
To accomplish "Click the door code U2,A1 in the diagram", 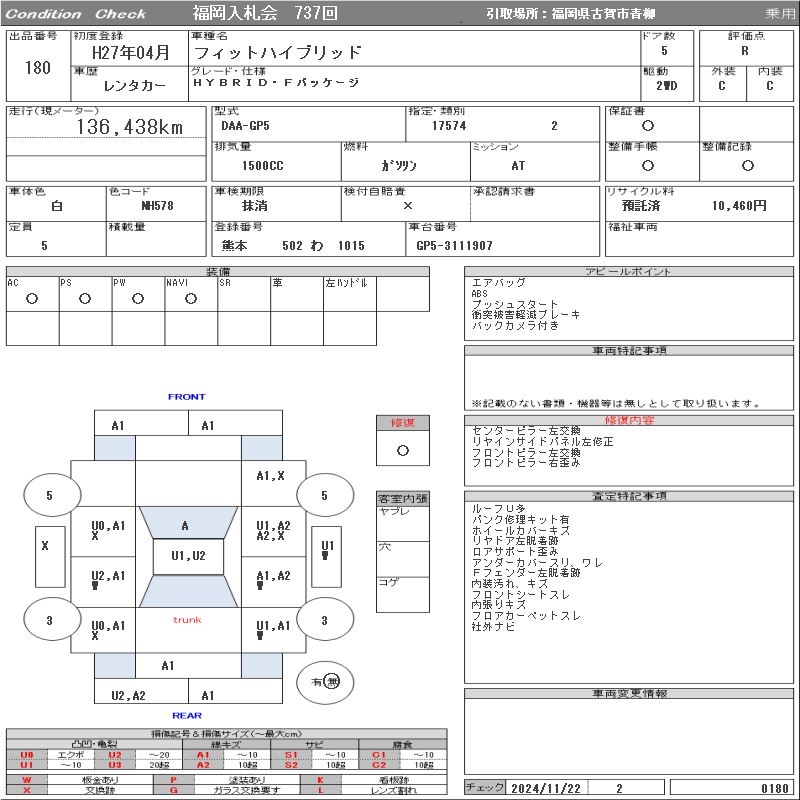I will click(108, 576).
